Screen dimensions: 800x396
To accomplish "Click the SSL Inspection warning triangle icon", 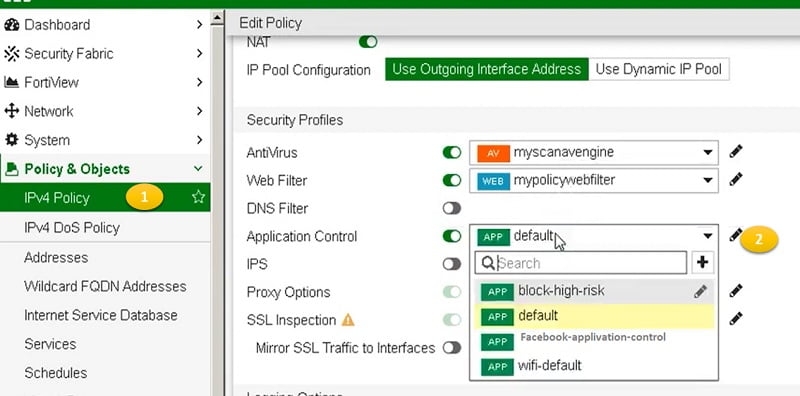I will click(x=347, y=320).
